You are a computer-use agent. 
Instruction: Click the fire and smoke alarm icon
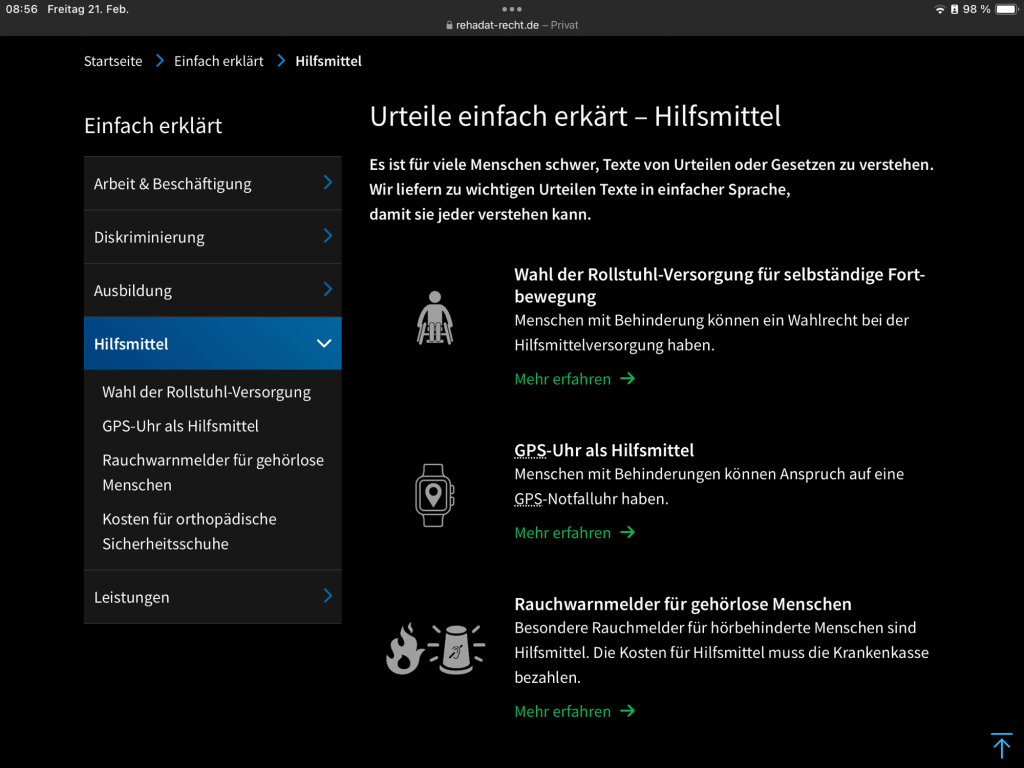coord(435,649)
